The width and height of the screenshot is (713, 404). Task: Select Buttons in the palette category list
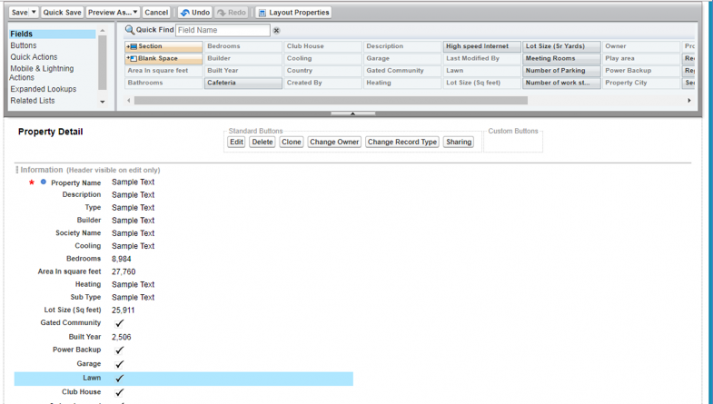[27, 46]
